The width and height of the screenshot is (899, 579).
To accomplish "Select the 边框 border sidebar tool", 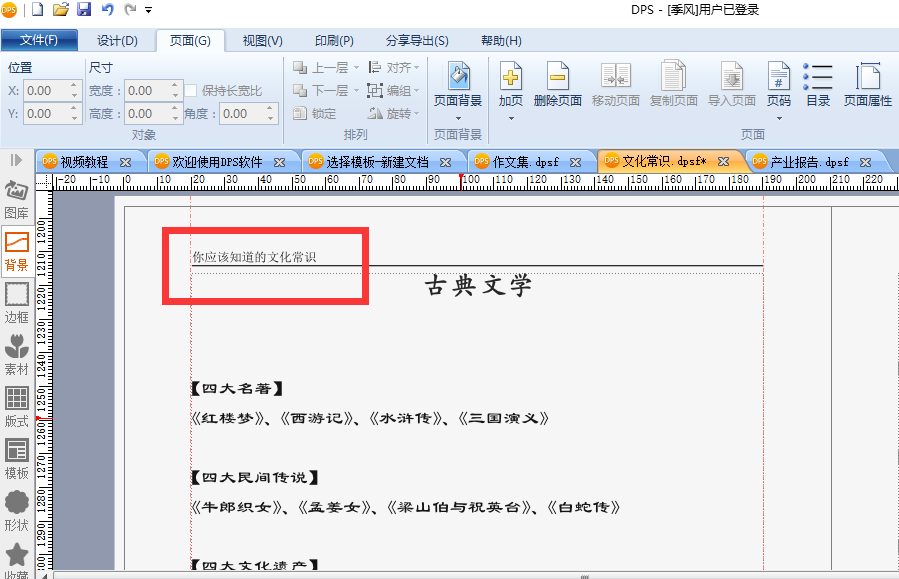I will point(17,304).
